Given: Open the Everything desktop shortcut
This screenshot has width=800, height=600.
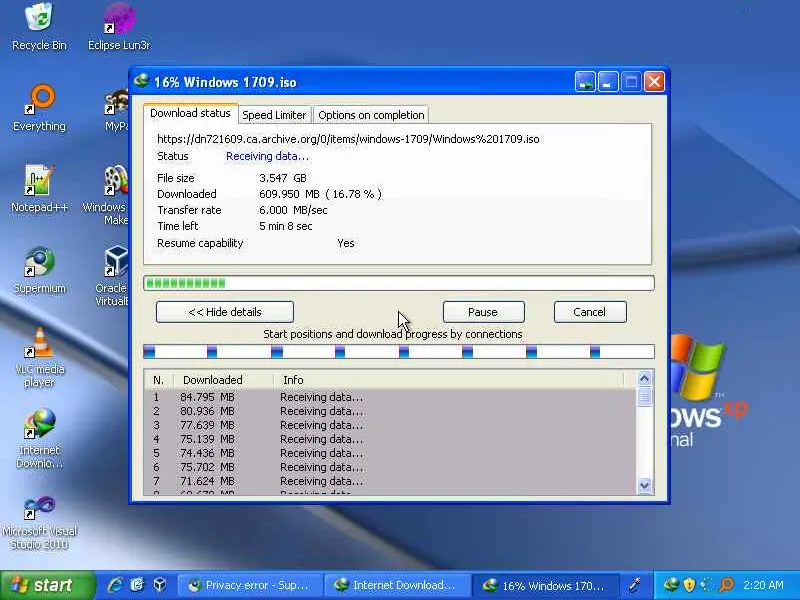Looking at the screenshot, I should tap(39, 108).
